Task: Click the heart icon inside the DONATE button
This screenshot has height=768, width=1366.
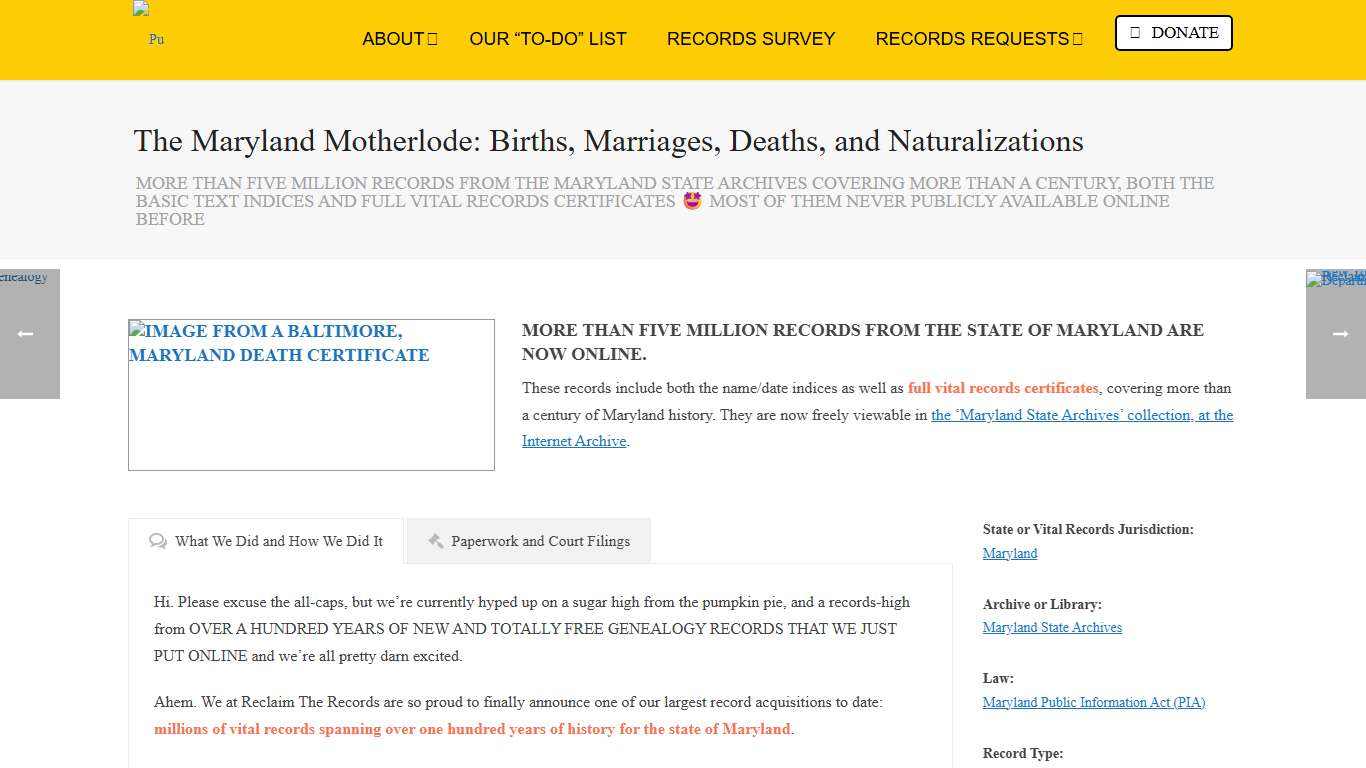Action: click(1136, 32)
